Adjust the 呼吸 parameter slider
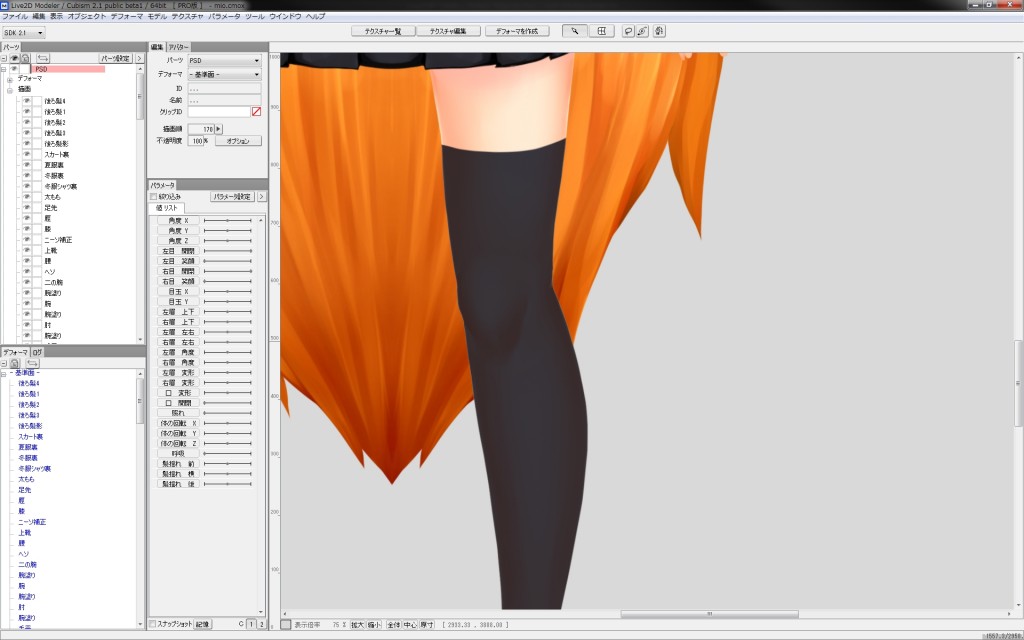Screen dimensions: 1024x640 coord(227,453)
